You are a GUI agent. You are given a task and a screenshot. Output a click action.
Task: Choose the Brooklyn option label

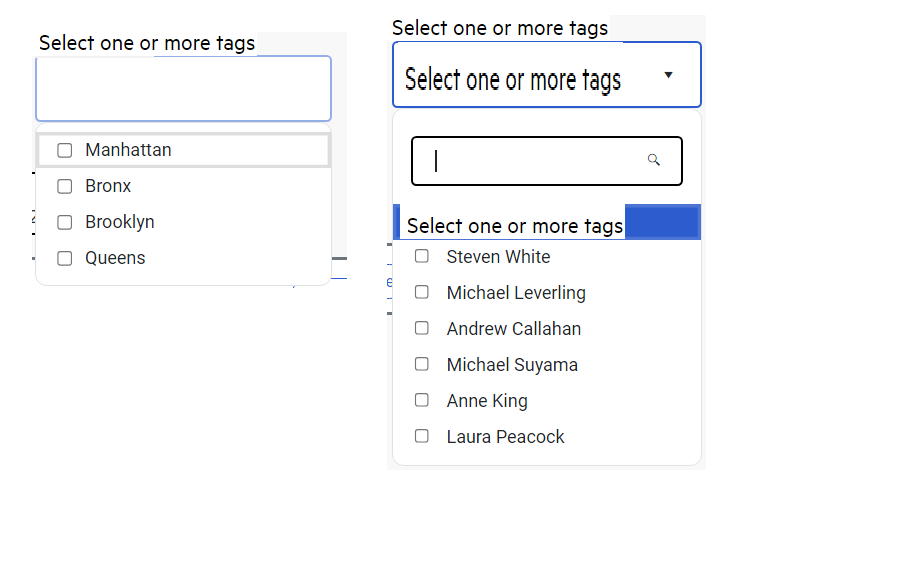pos(120,222)
